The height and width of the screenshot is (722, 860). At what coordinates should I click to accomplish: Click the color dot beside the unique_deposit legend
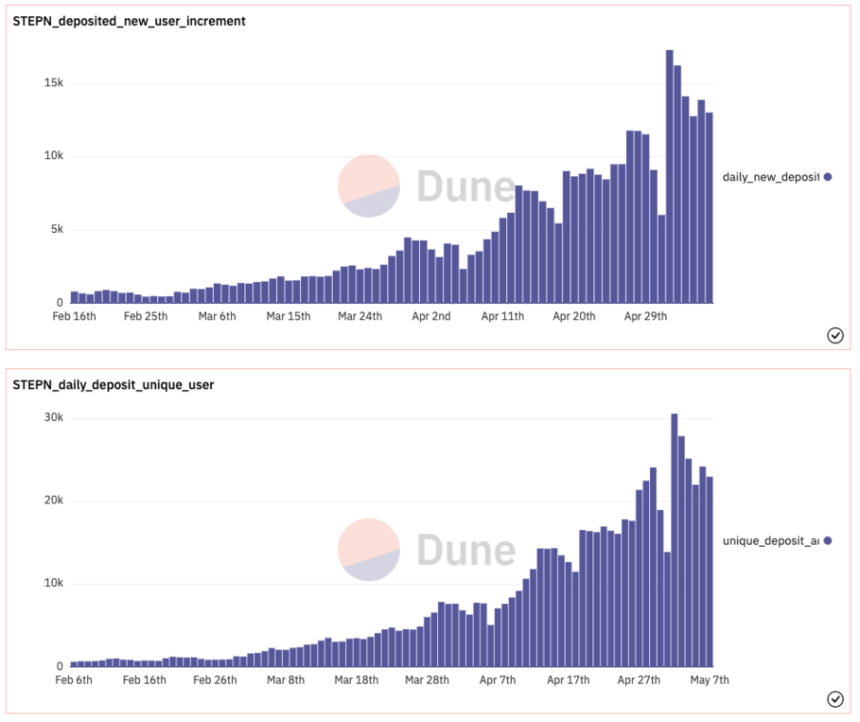tap(828, 541)
